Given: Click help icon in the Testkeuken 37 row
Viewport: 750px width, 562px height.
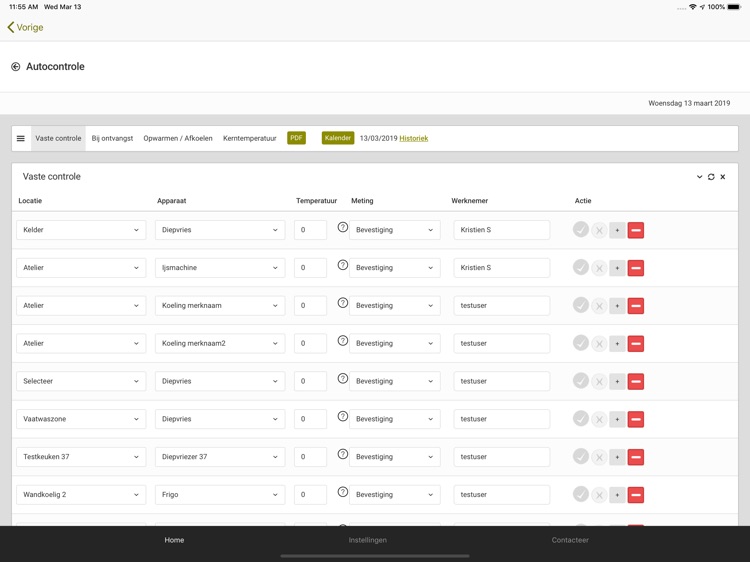Looking at the screenshot, I should 342,454.
